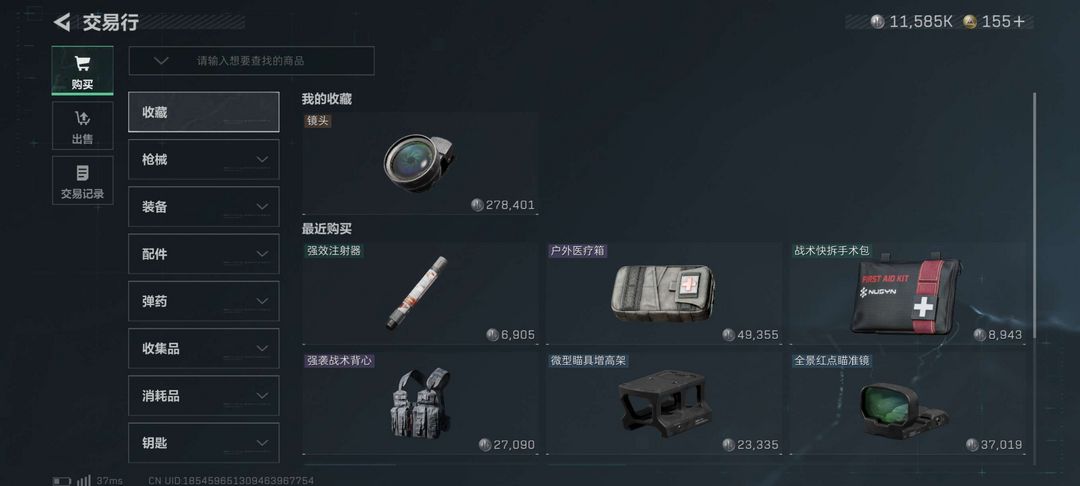The height and width of the screenshot is (486, 1080).
Task: Select the 收藏 favorites category
Action: pos(204,112)
